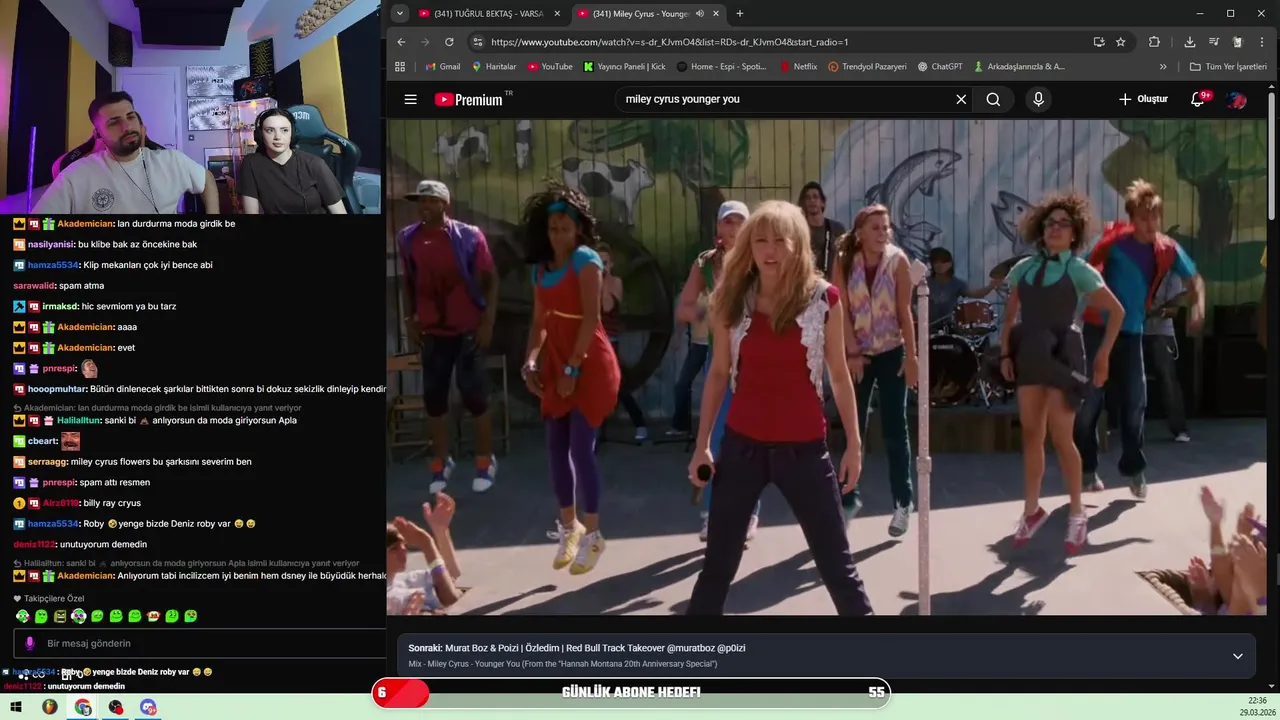Click the address bar URL

point(669,42)
